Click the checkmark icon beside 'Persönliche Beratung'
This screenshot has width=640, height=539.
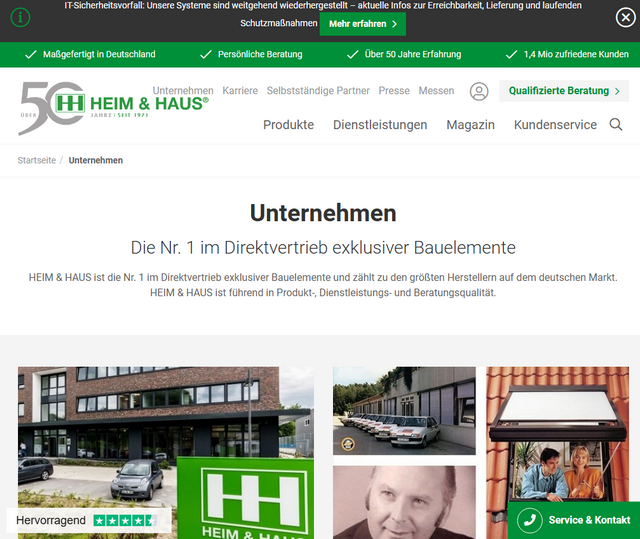click(206, 54)
